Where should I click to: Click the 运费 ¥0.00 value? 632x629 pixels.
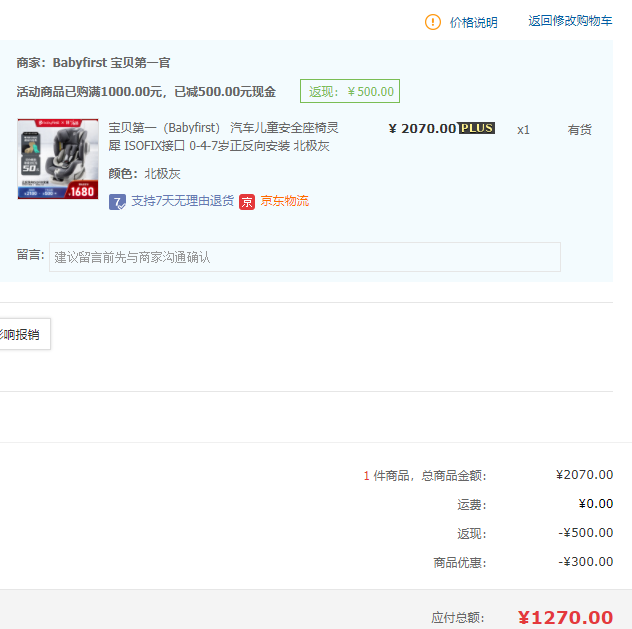tap(596, 504)
